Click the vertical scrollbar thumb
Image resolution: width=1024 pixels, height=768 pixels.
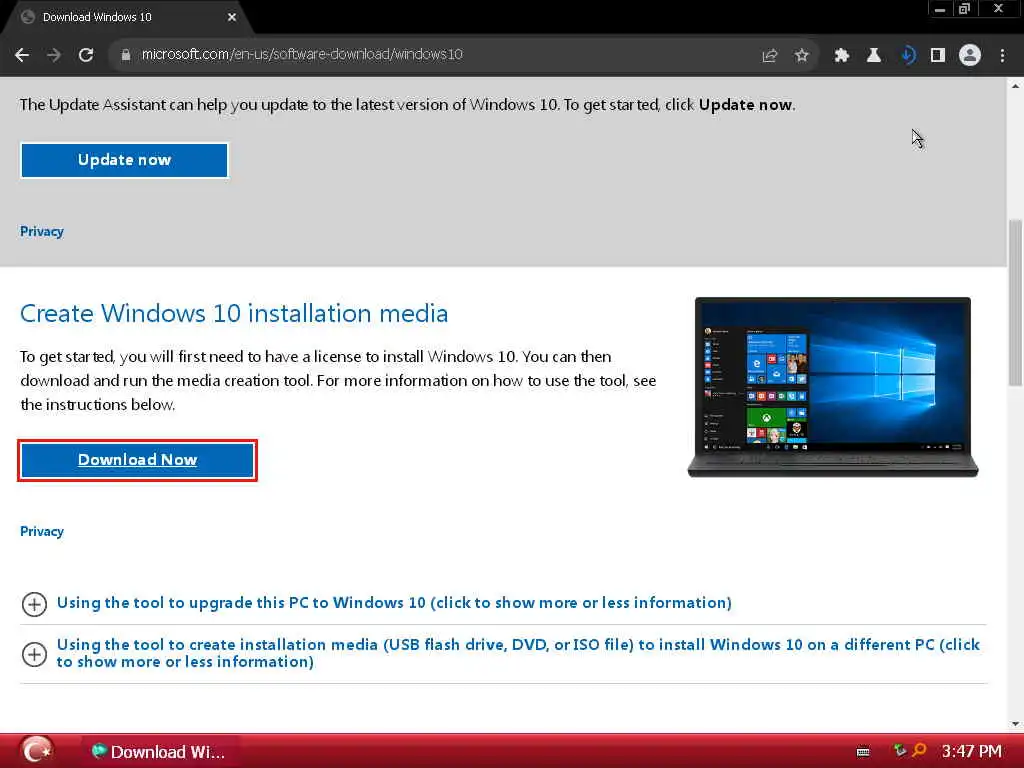[x=1015, y=302]
